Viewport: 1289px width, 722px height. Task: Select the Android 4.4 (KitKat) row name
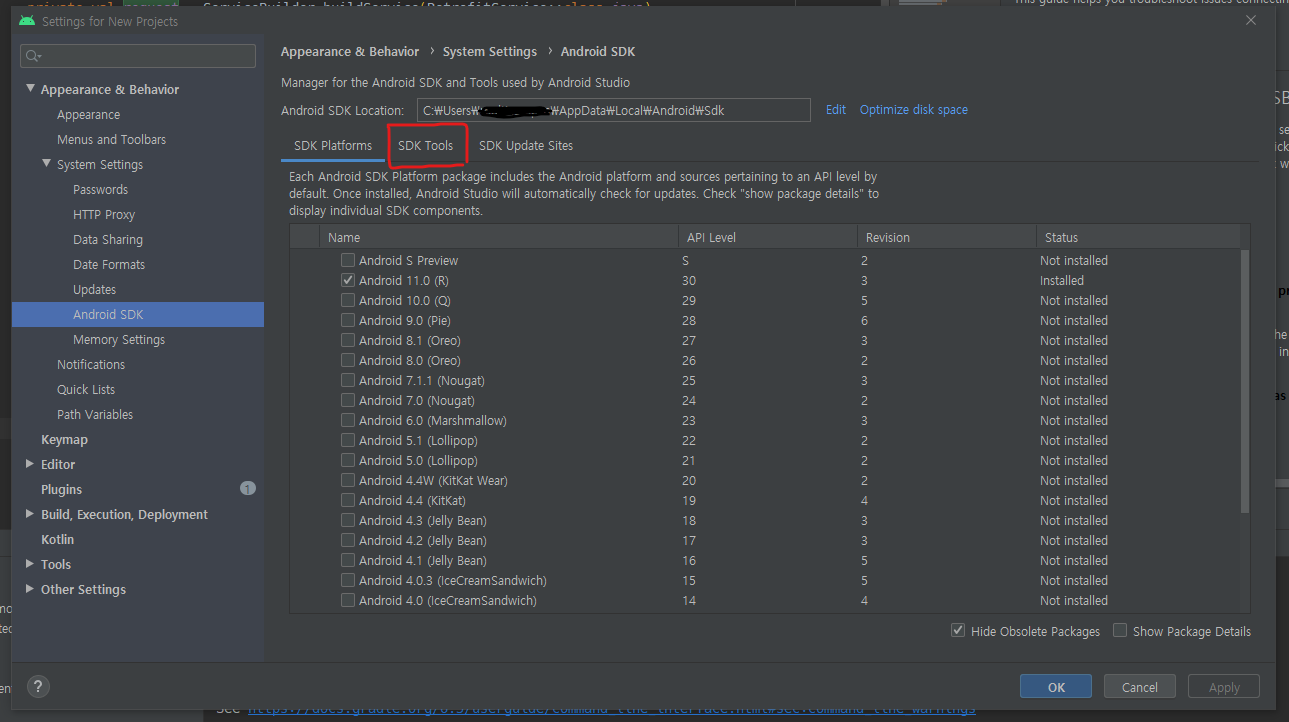pyautogui.click(x=412, y=500)
